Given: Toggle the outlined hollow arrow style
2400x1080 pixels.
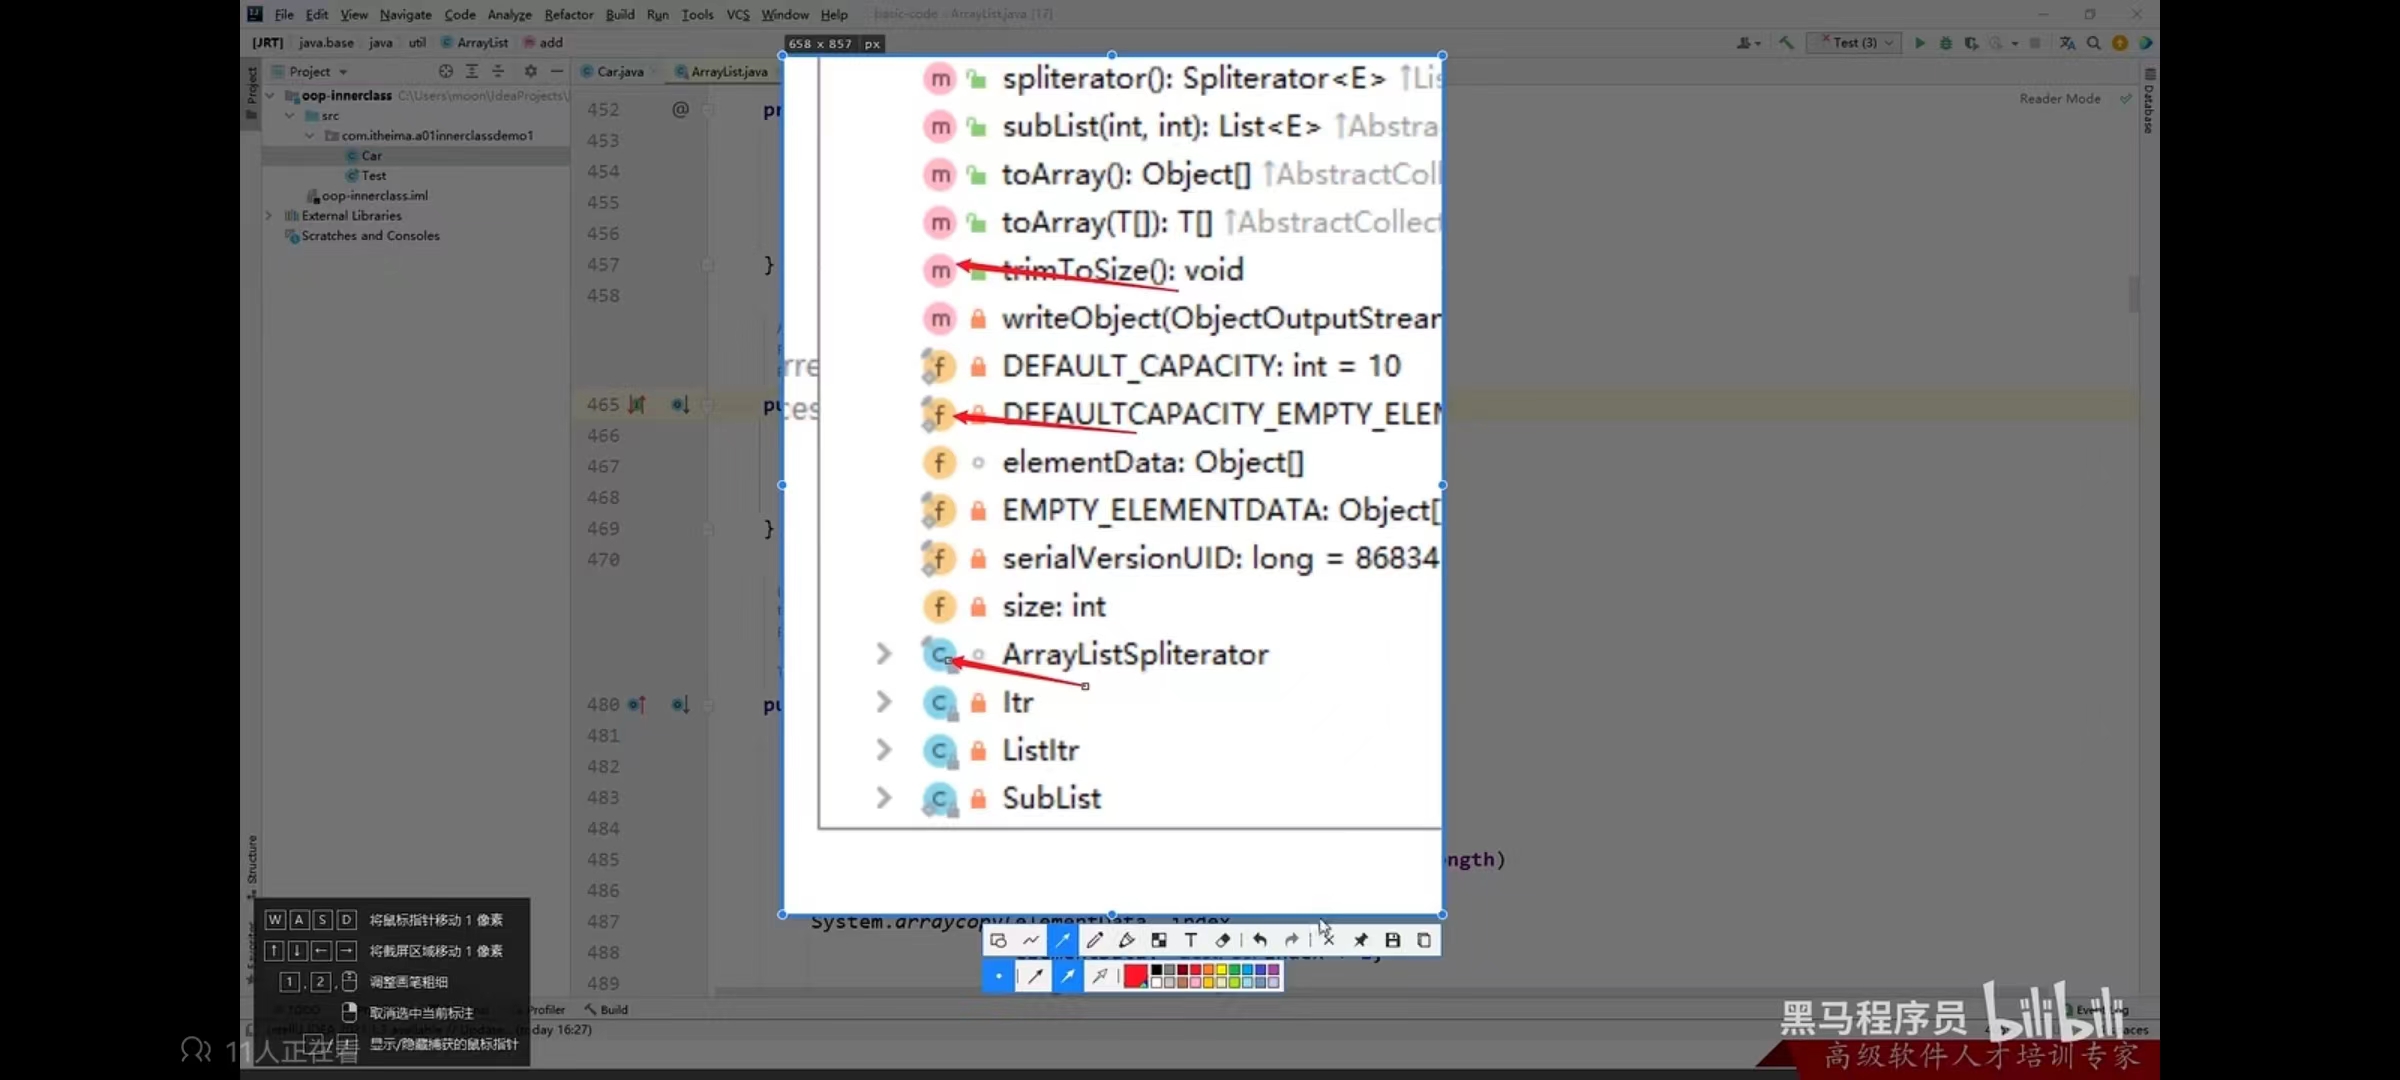Looking at the screenshot, I should (1099, 976).
